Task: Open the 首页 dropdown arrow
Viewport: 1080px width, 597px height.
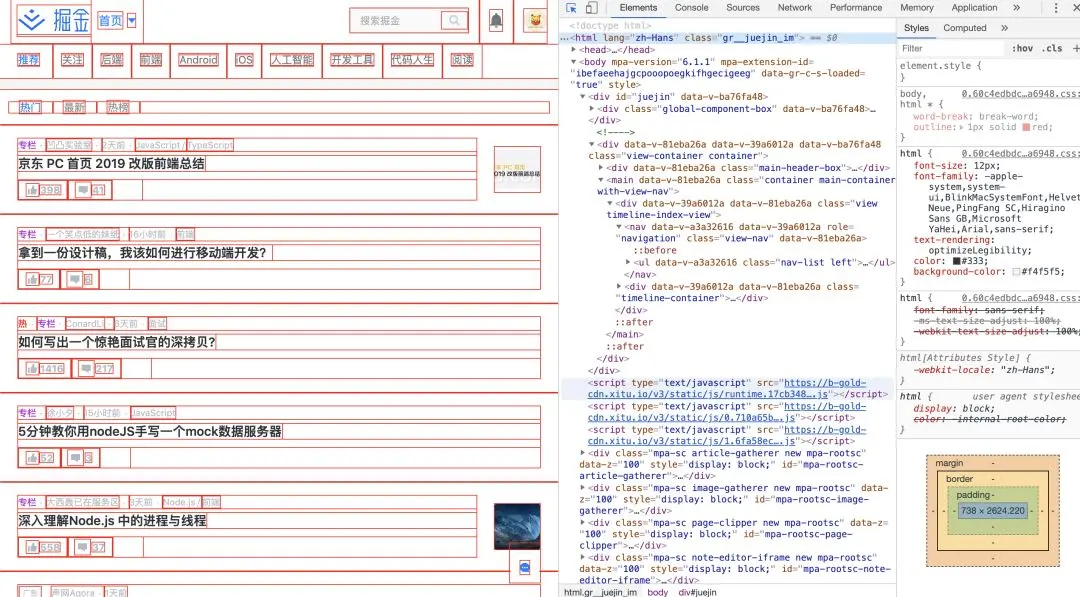Action: tap(132, 21)
